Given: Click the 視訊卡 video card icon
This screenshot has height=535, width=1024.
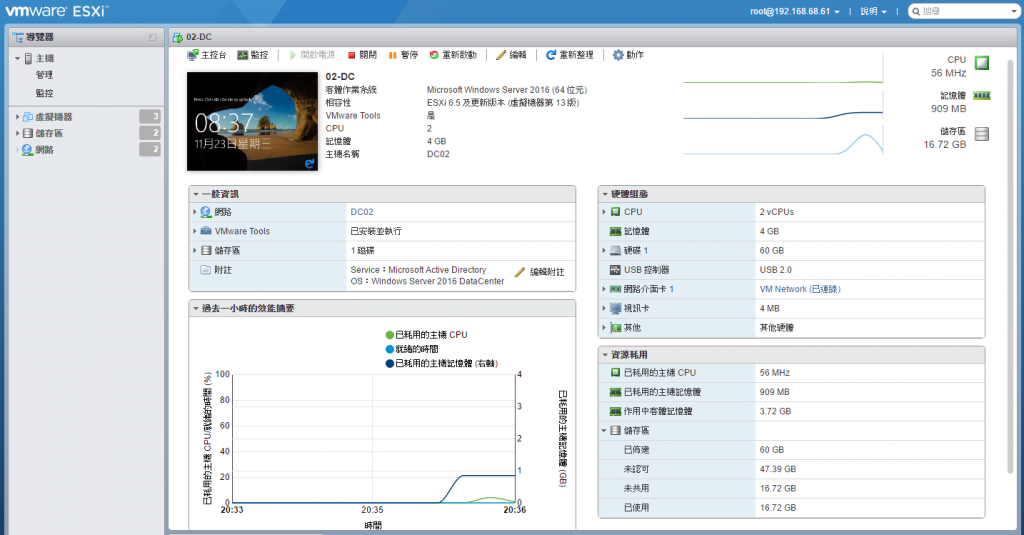Looking at the screenshot, I should [x=615, y=308].
